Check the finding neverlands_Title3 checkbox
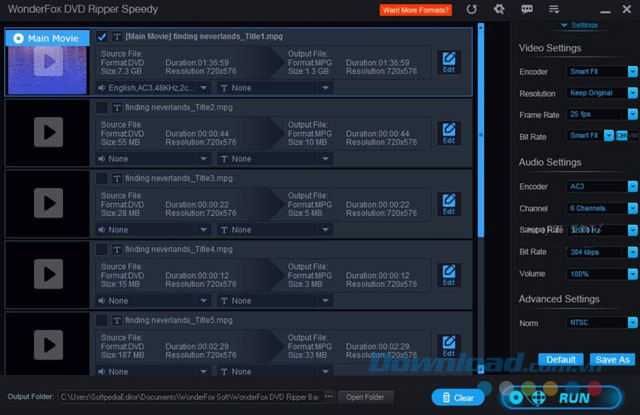Image resolution: width=640 pixels, height=415 pixels. 102,178
